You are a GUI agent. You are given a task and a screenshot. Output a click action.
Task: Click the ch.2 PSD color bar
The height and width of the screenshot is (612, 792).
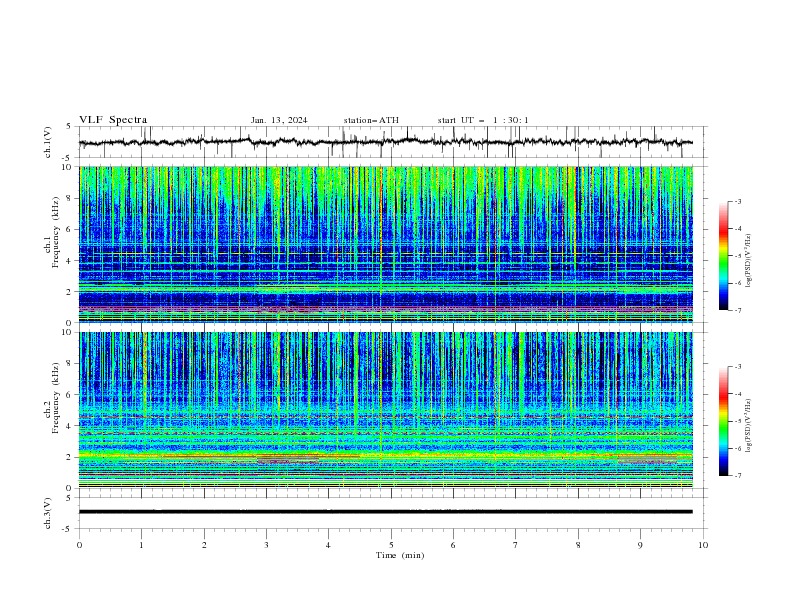pos(723,421)
